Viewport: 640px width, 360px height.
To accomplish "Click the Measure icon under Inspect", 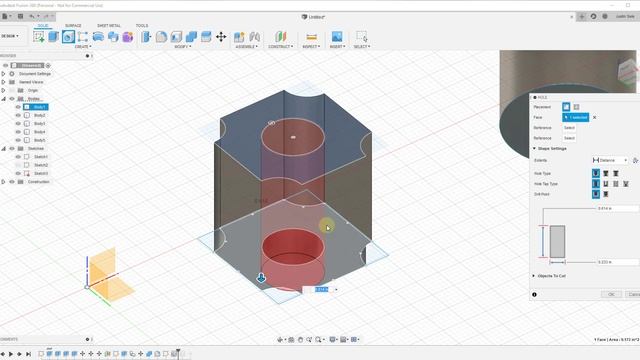I will tap(311, 37).
